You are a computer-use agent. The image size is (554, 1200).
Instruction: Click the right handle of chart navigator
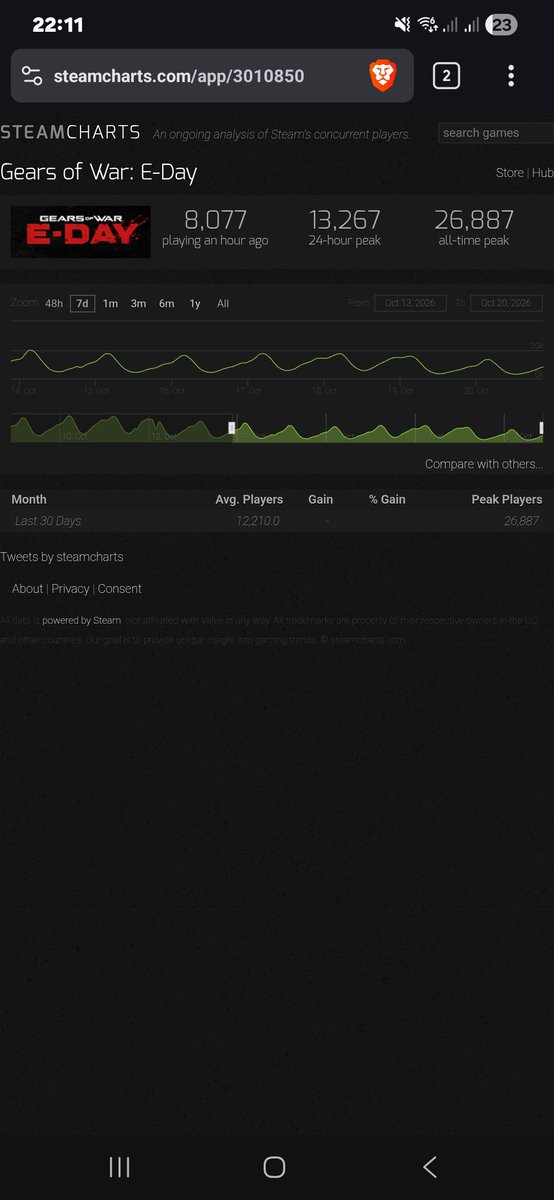[x=541, y=428]
